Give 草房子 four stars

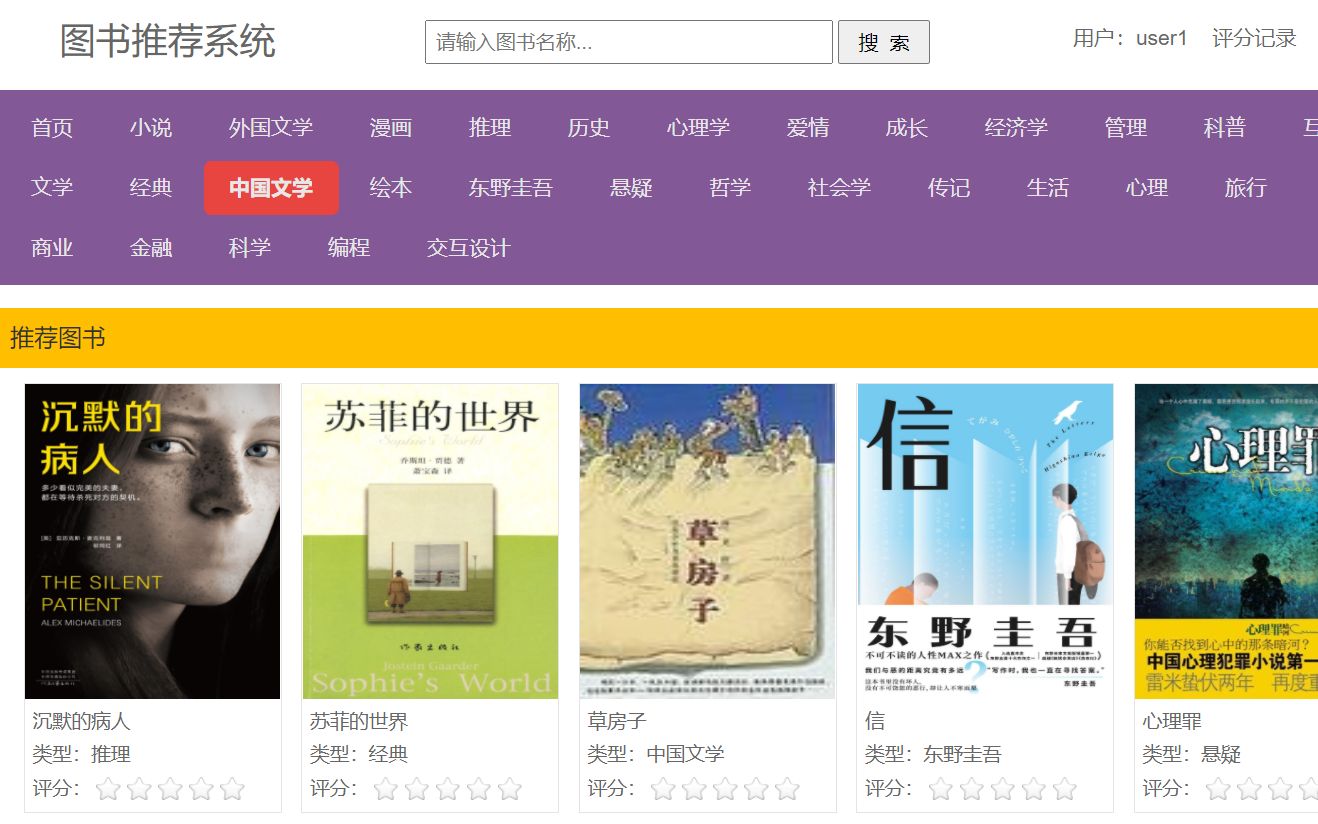coord(756,789)
